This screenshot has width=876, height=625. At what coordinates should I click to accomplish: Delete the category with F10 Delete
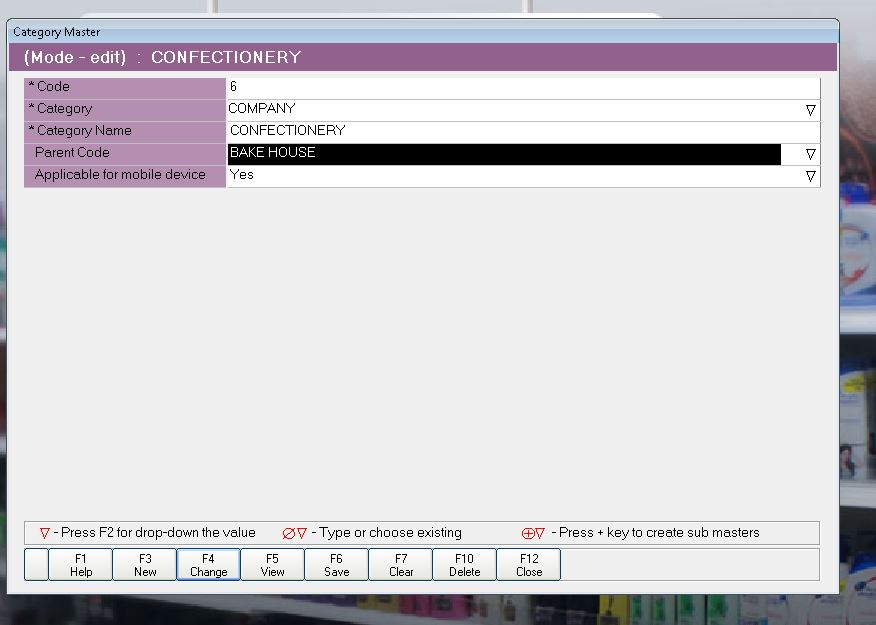[x=464, y=565]
